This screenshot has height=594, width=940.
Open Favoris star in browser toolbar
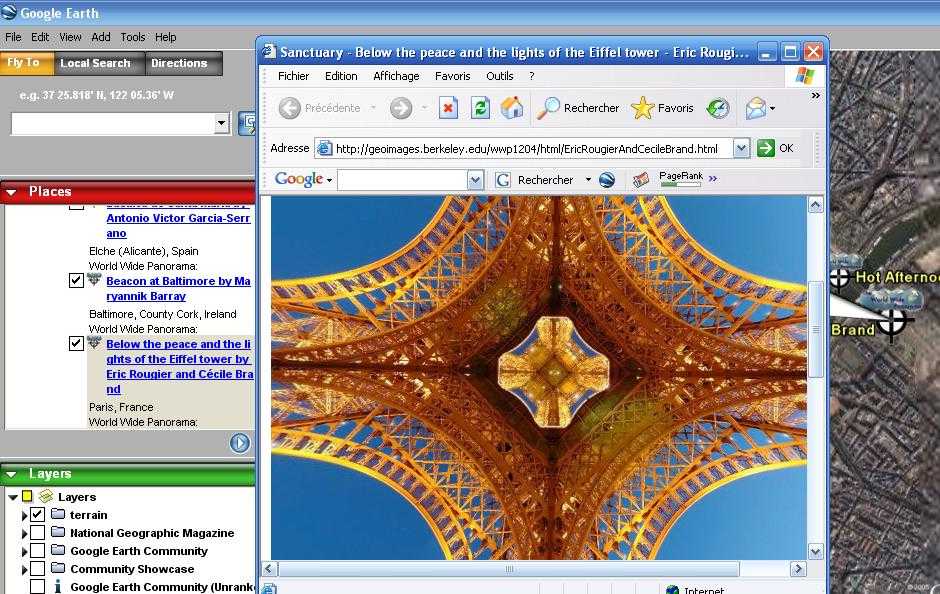tap(643, 108)
